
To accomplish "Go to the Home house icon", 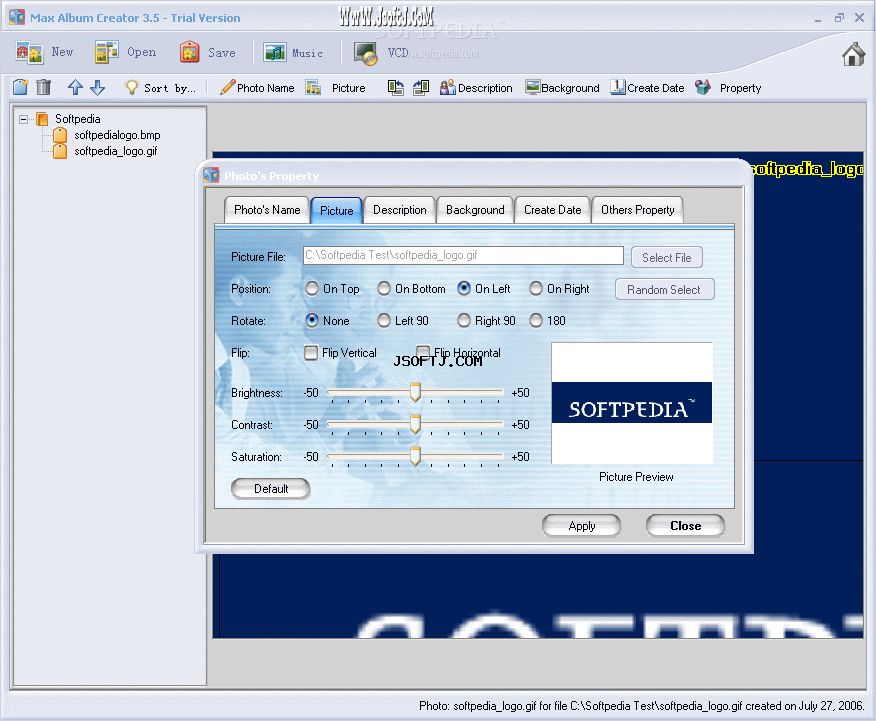I will coord(853,54).
